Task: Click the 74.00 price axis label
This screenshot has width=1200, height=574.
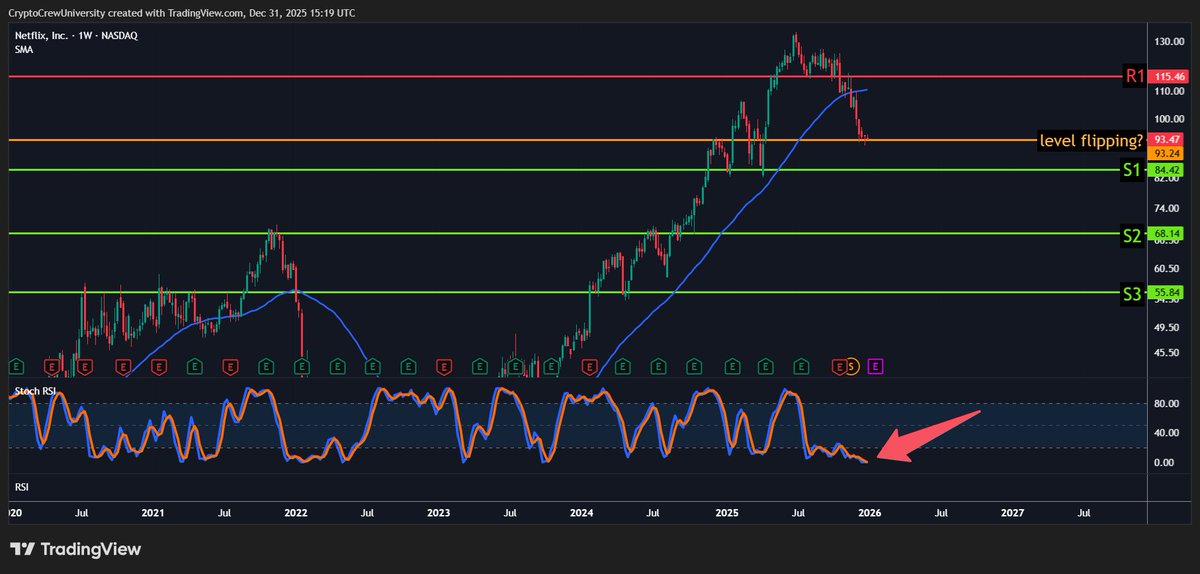Action: tap(1168, 209)
